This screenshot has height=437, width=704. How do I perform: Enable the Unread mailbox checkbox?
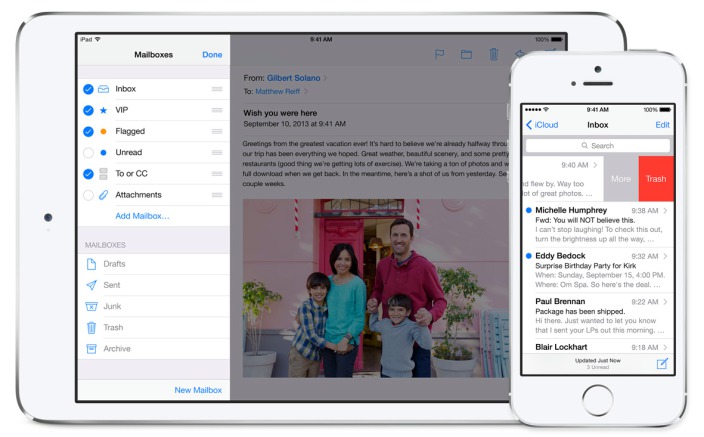88,153
